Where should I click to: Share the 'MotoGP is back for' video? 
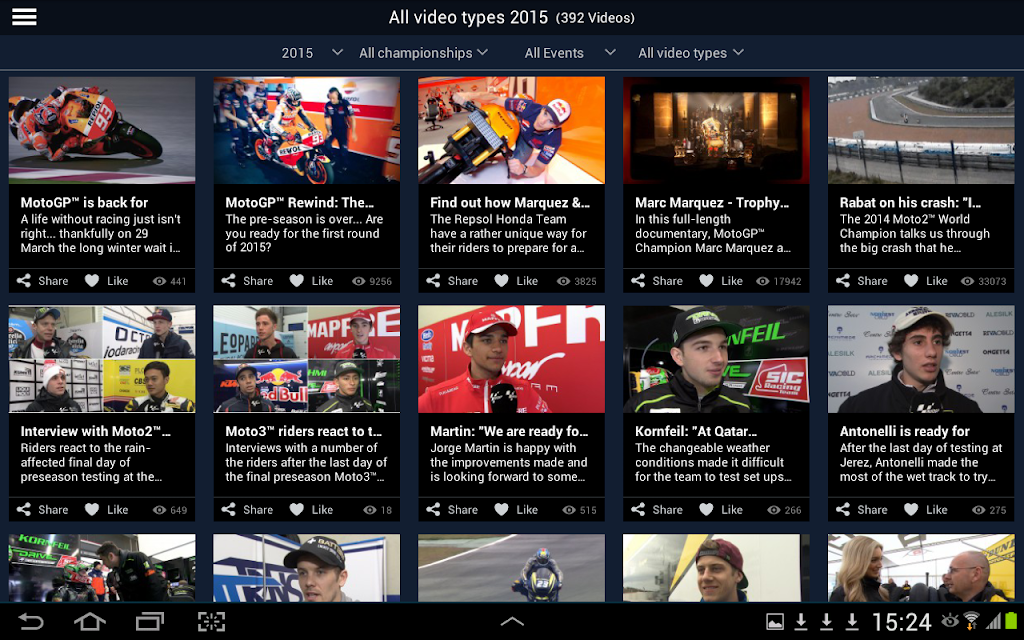coord(42,281)
